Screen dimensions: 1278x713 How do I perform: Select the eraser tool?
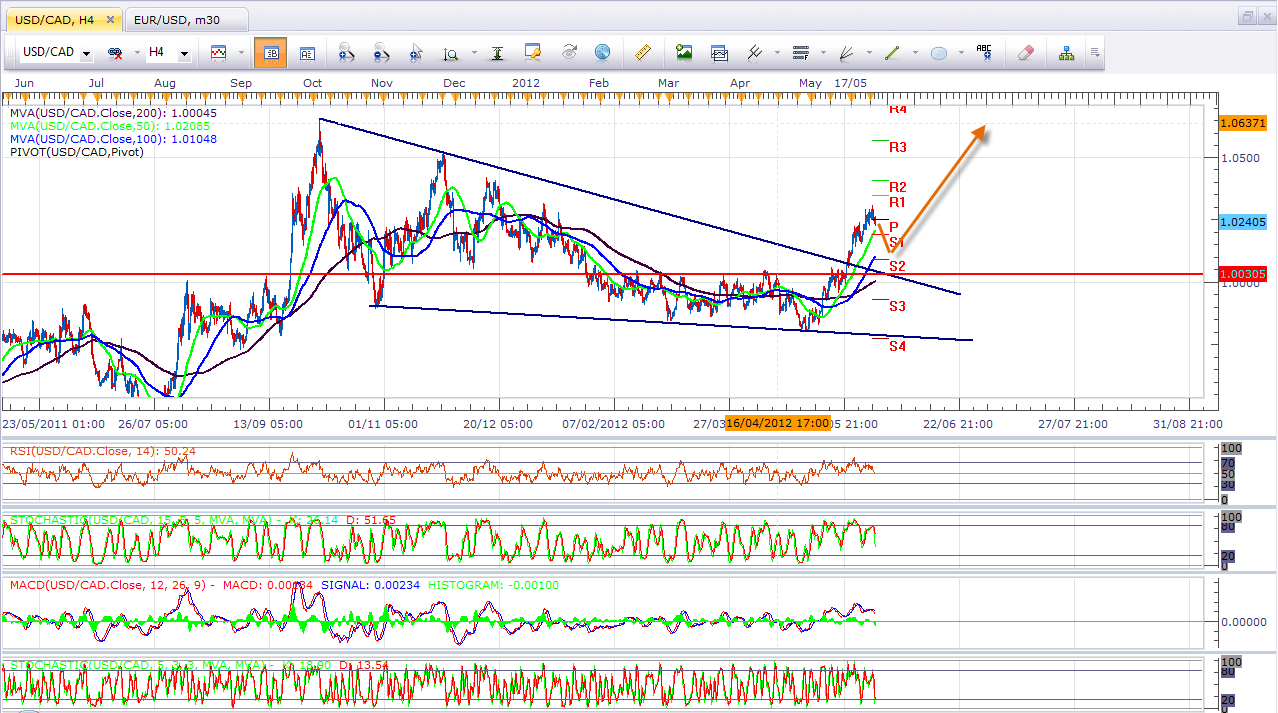pos(1026,53)
